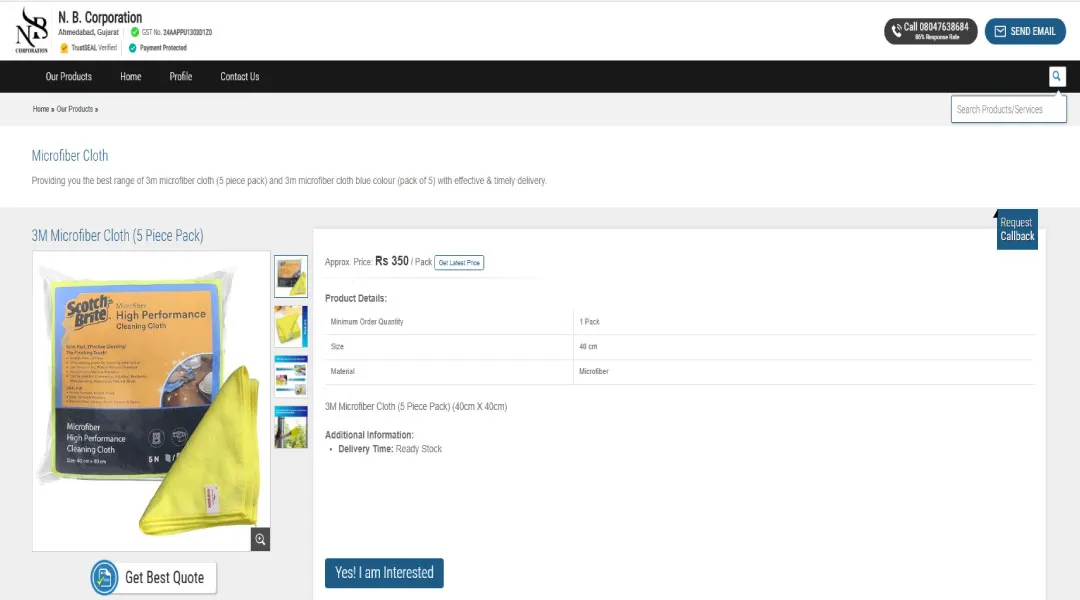Select the second thumbnail showing yellow cloth

coord(291,327)
